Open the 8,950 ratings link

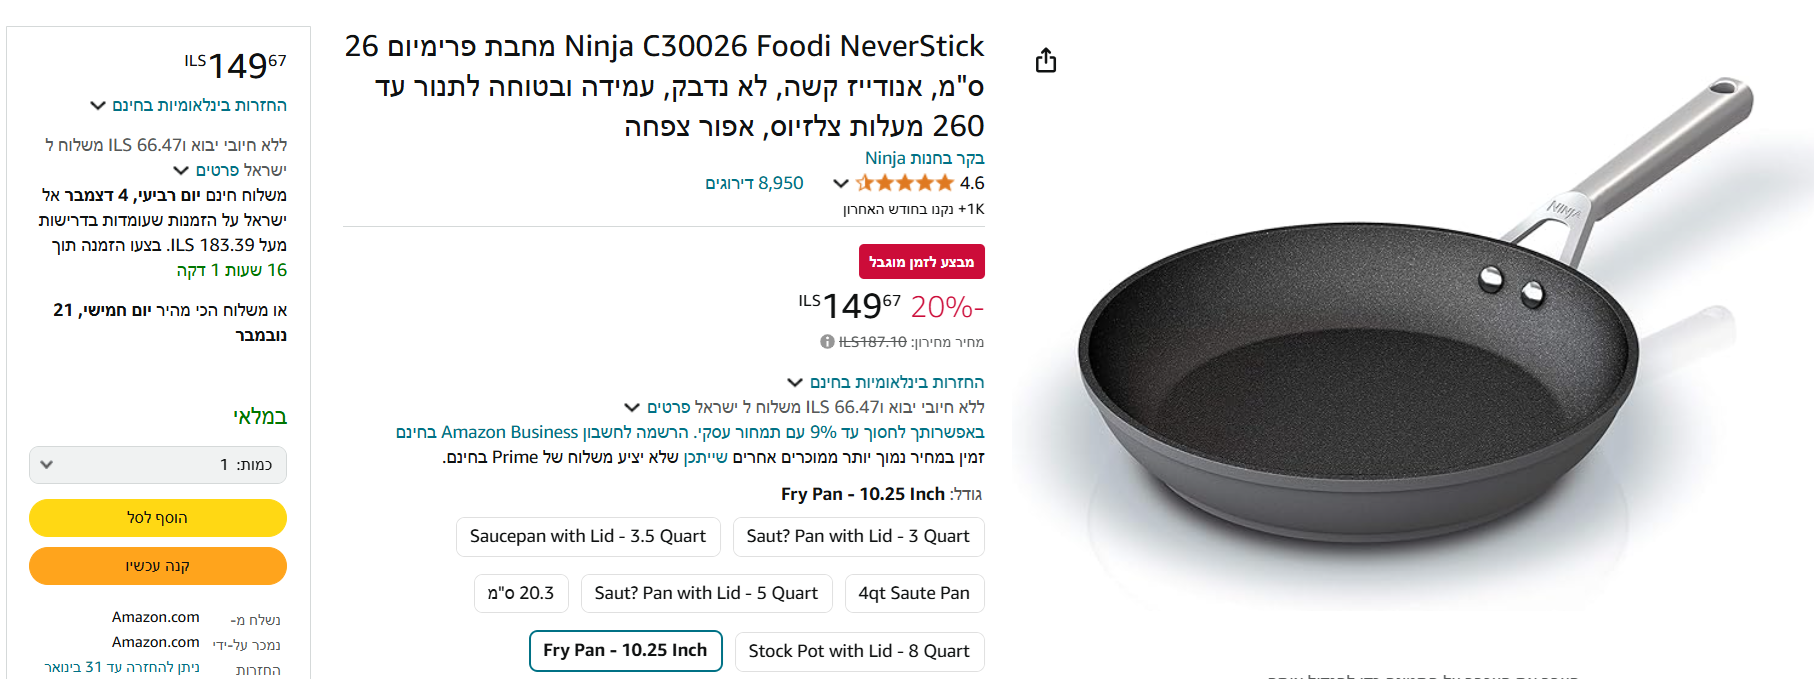[x=754, y=183]
